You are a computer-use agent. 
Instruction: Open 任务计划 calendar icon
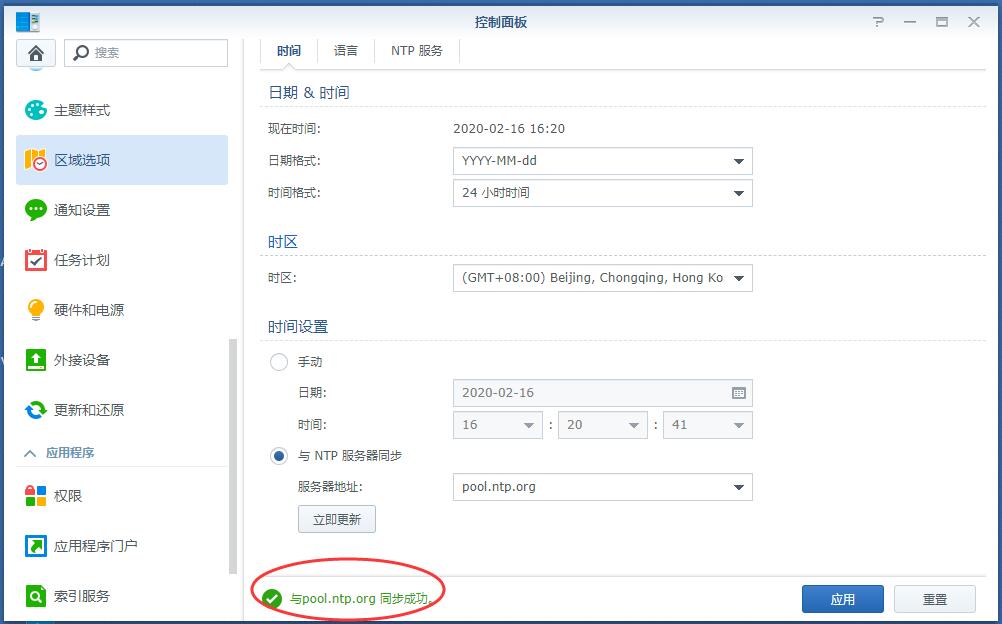pyautogui.click(x=36, y=260)
